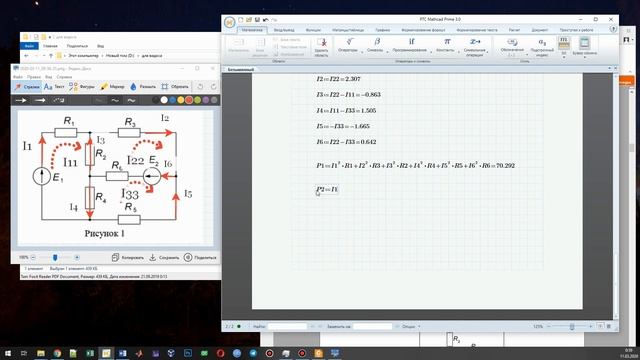Open the Clipboard icon dropdown in the ribbon
The width and height of the screenshot is (640, 360).
click(x=584, y=47)
